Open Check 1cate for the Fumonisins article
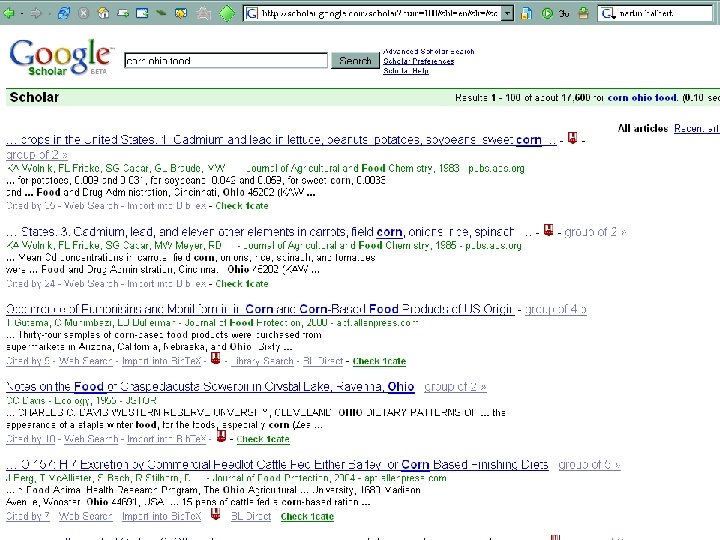 pyautogui.click(x=379, y=361)
